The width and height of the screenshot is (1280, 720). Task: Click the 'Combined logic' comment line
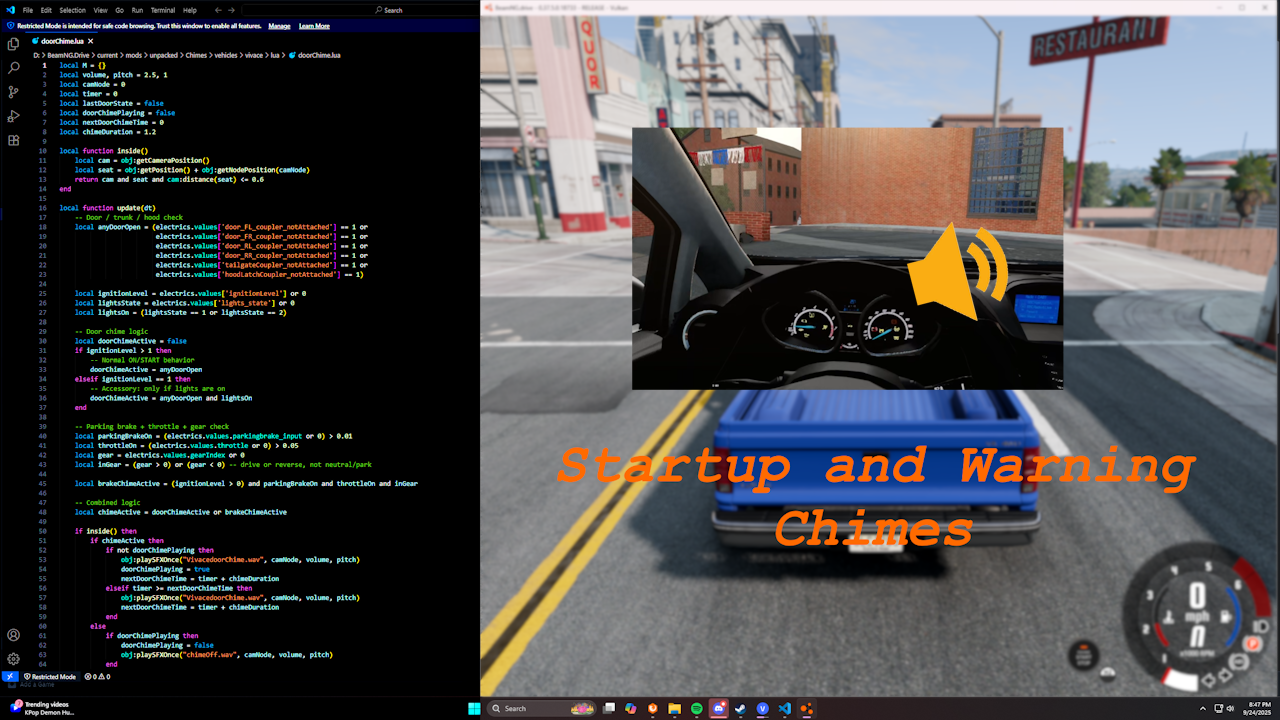(x=107, y=502)
